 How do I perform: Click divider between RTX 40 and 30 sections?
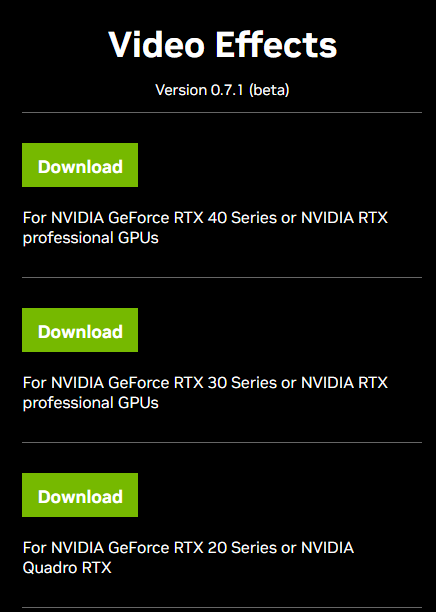click(x=222, y=278)
